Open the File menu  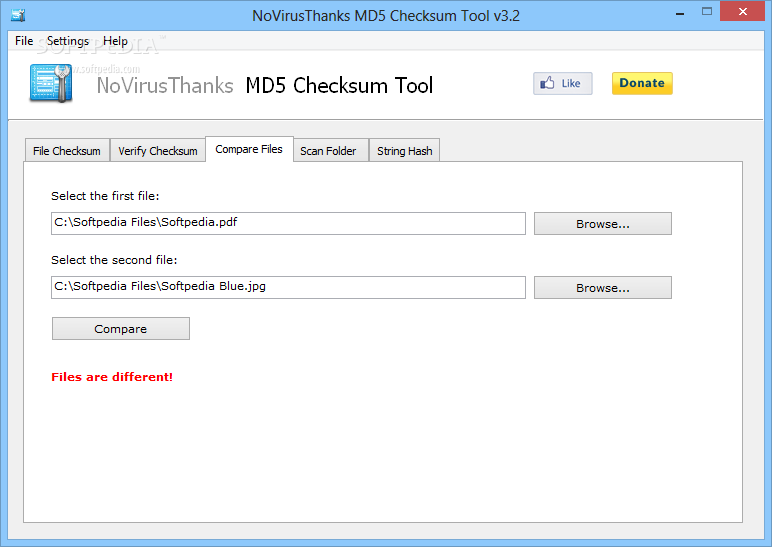coord(24,41)
